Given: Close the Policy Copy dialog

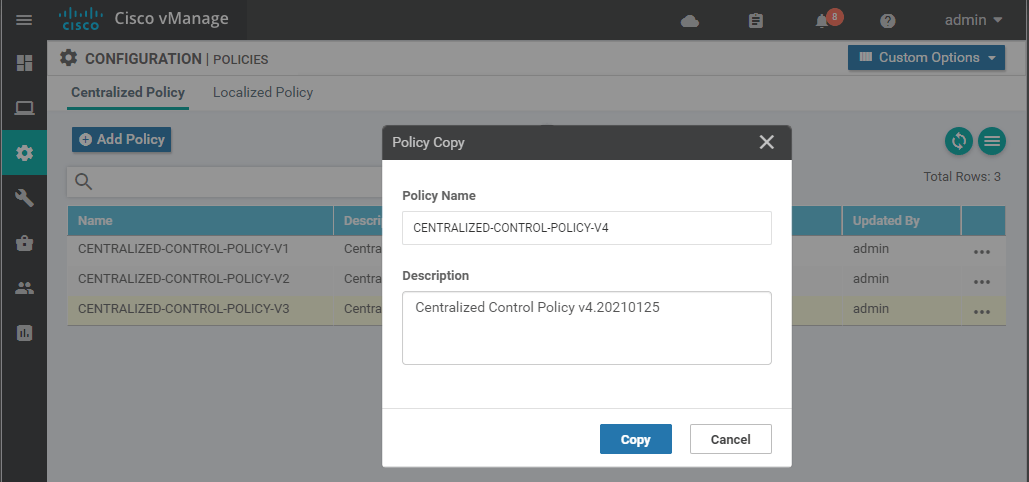Looking at the screenshot, I should click(766, 142).
